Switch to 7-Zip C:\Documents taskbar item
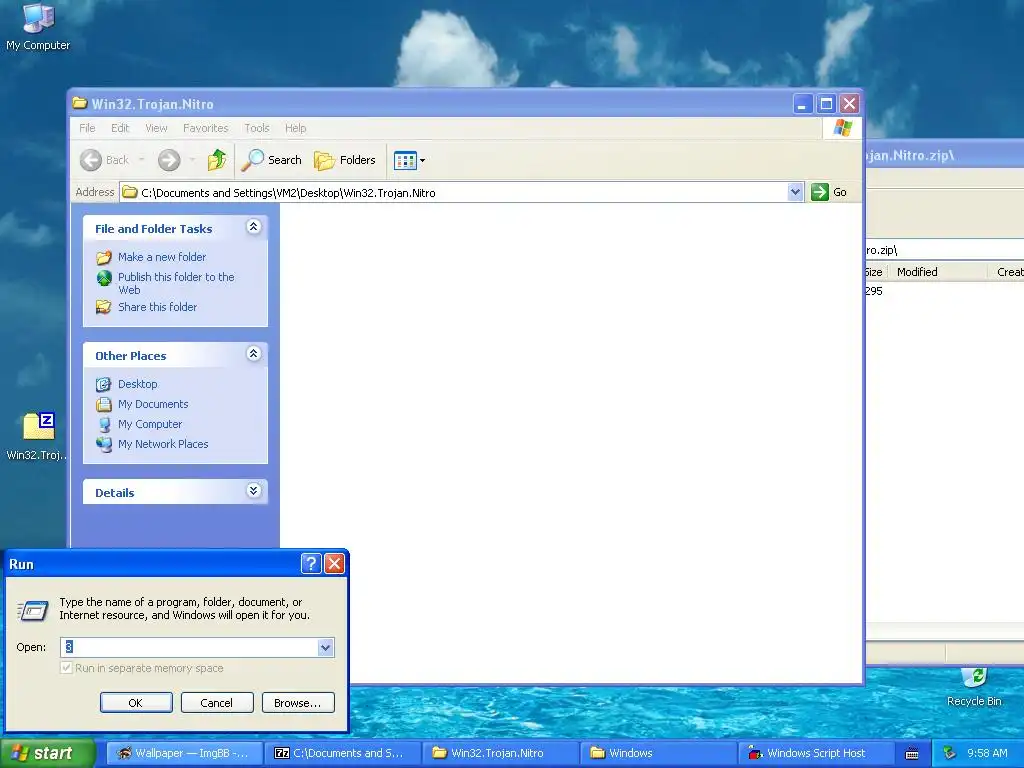The height and width of the screenshot is (768, 1024). pos(344,754)
